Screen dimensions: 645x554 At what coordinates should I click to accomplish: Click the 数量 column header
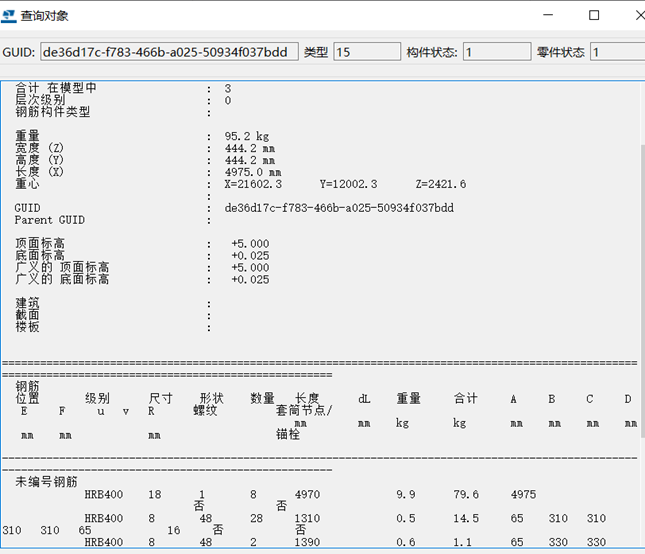(x=262, y=398)
